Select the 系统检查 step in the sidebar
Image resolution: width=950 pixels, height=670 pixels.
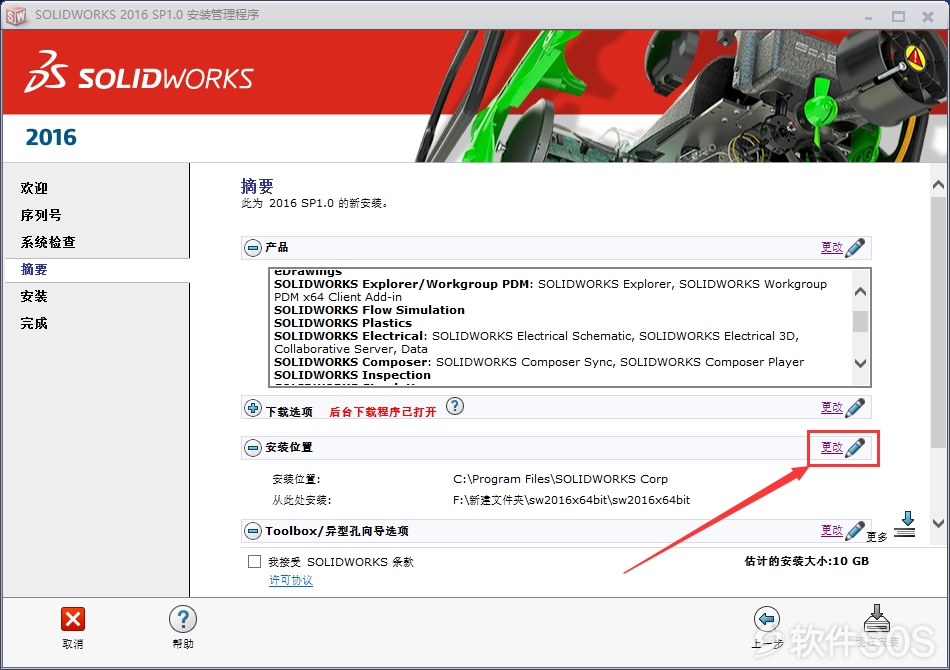(48, 242)
